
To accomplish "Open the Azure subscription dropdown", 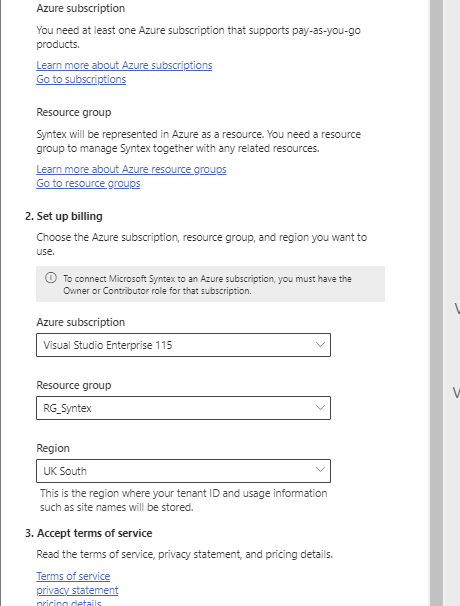I will 183,345.
